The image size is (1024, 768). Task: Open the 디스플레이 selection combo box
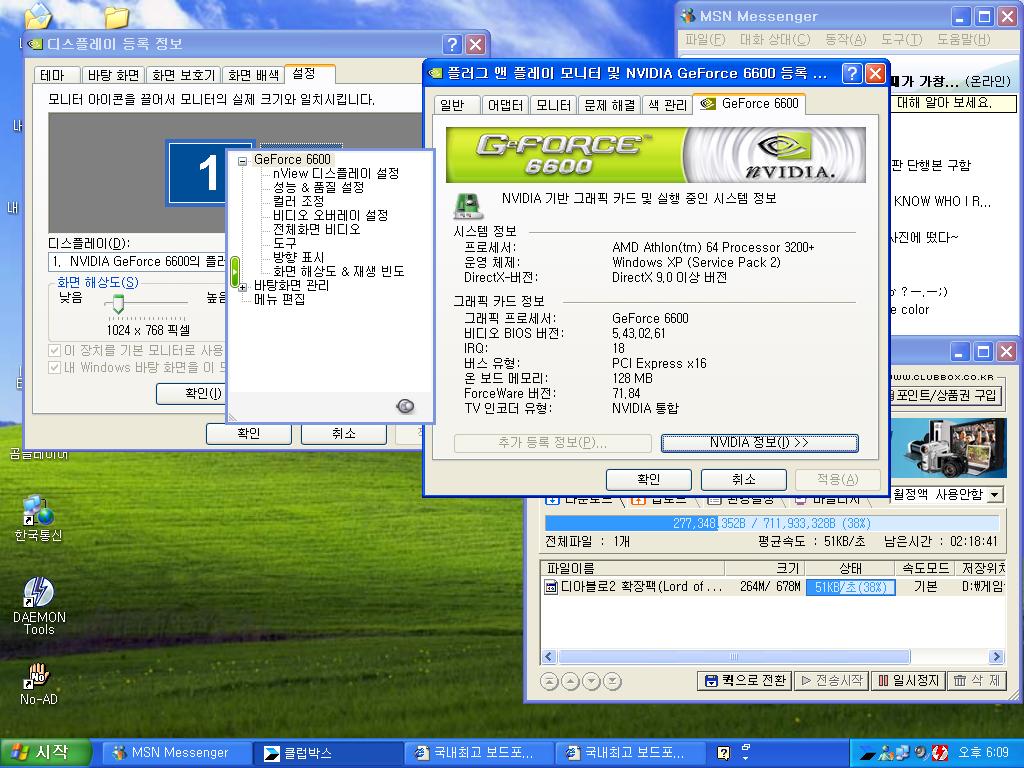(137, 262)
